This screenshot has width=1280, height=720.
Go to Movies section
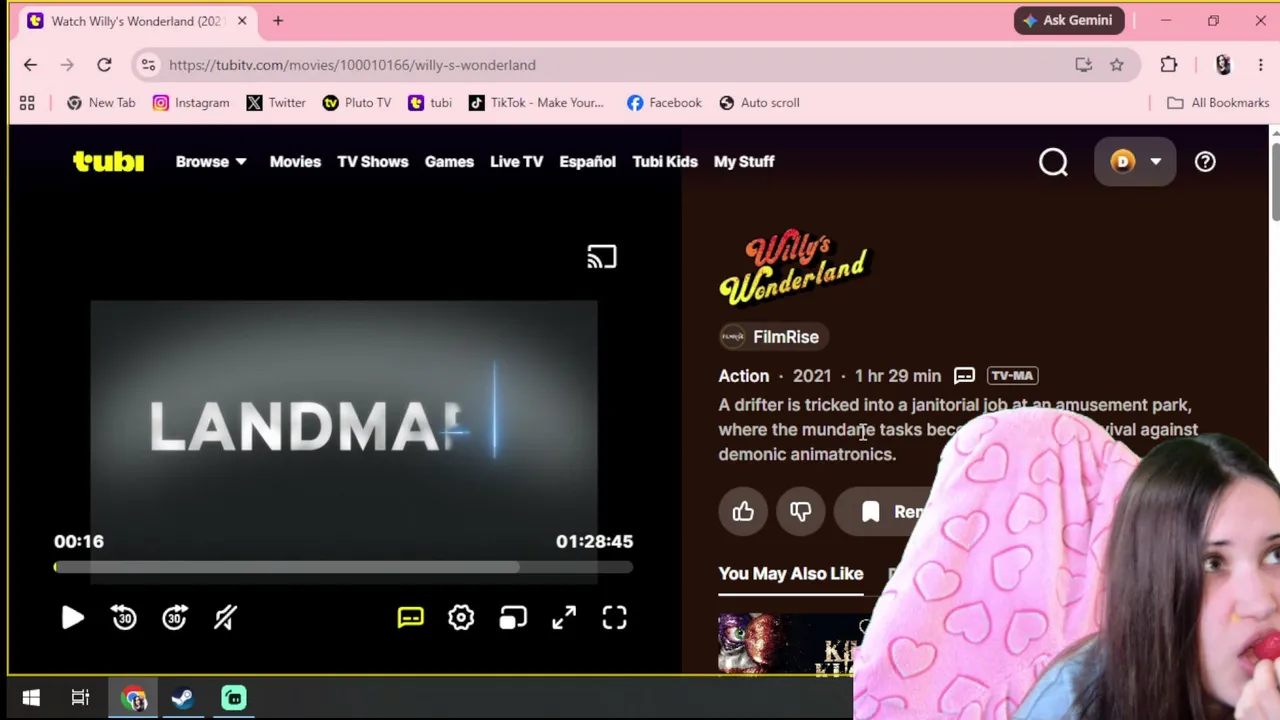point(295,161)
